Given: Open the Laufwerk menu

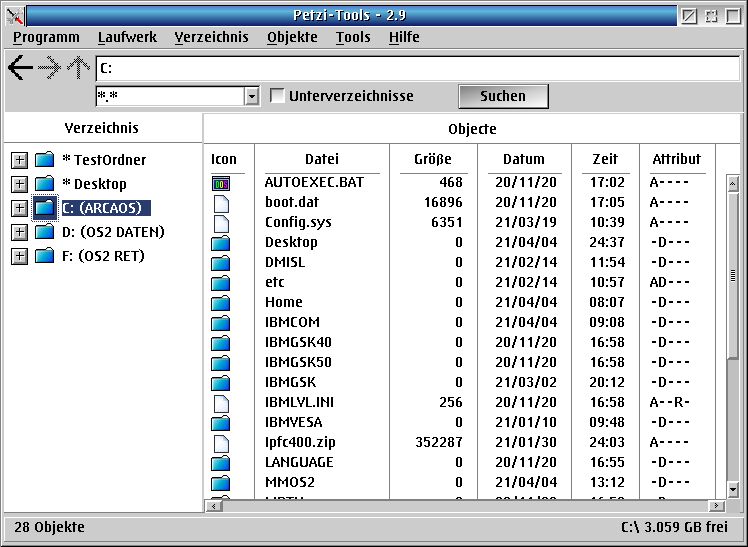Looking at the screenshot, I should (127, 37).
